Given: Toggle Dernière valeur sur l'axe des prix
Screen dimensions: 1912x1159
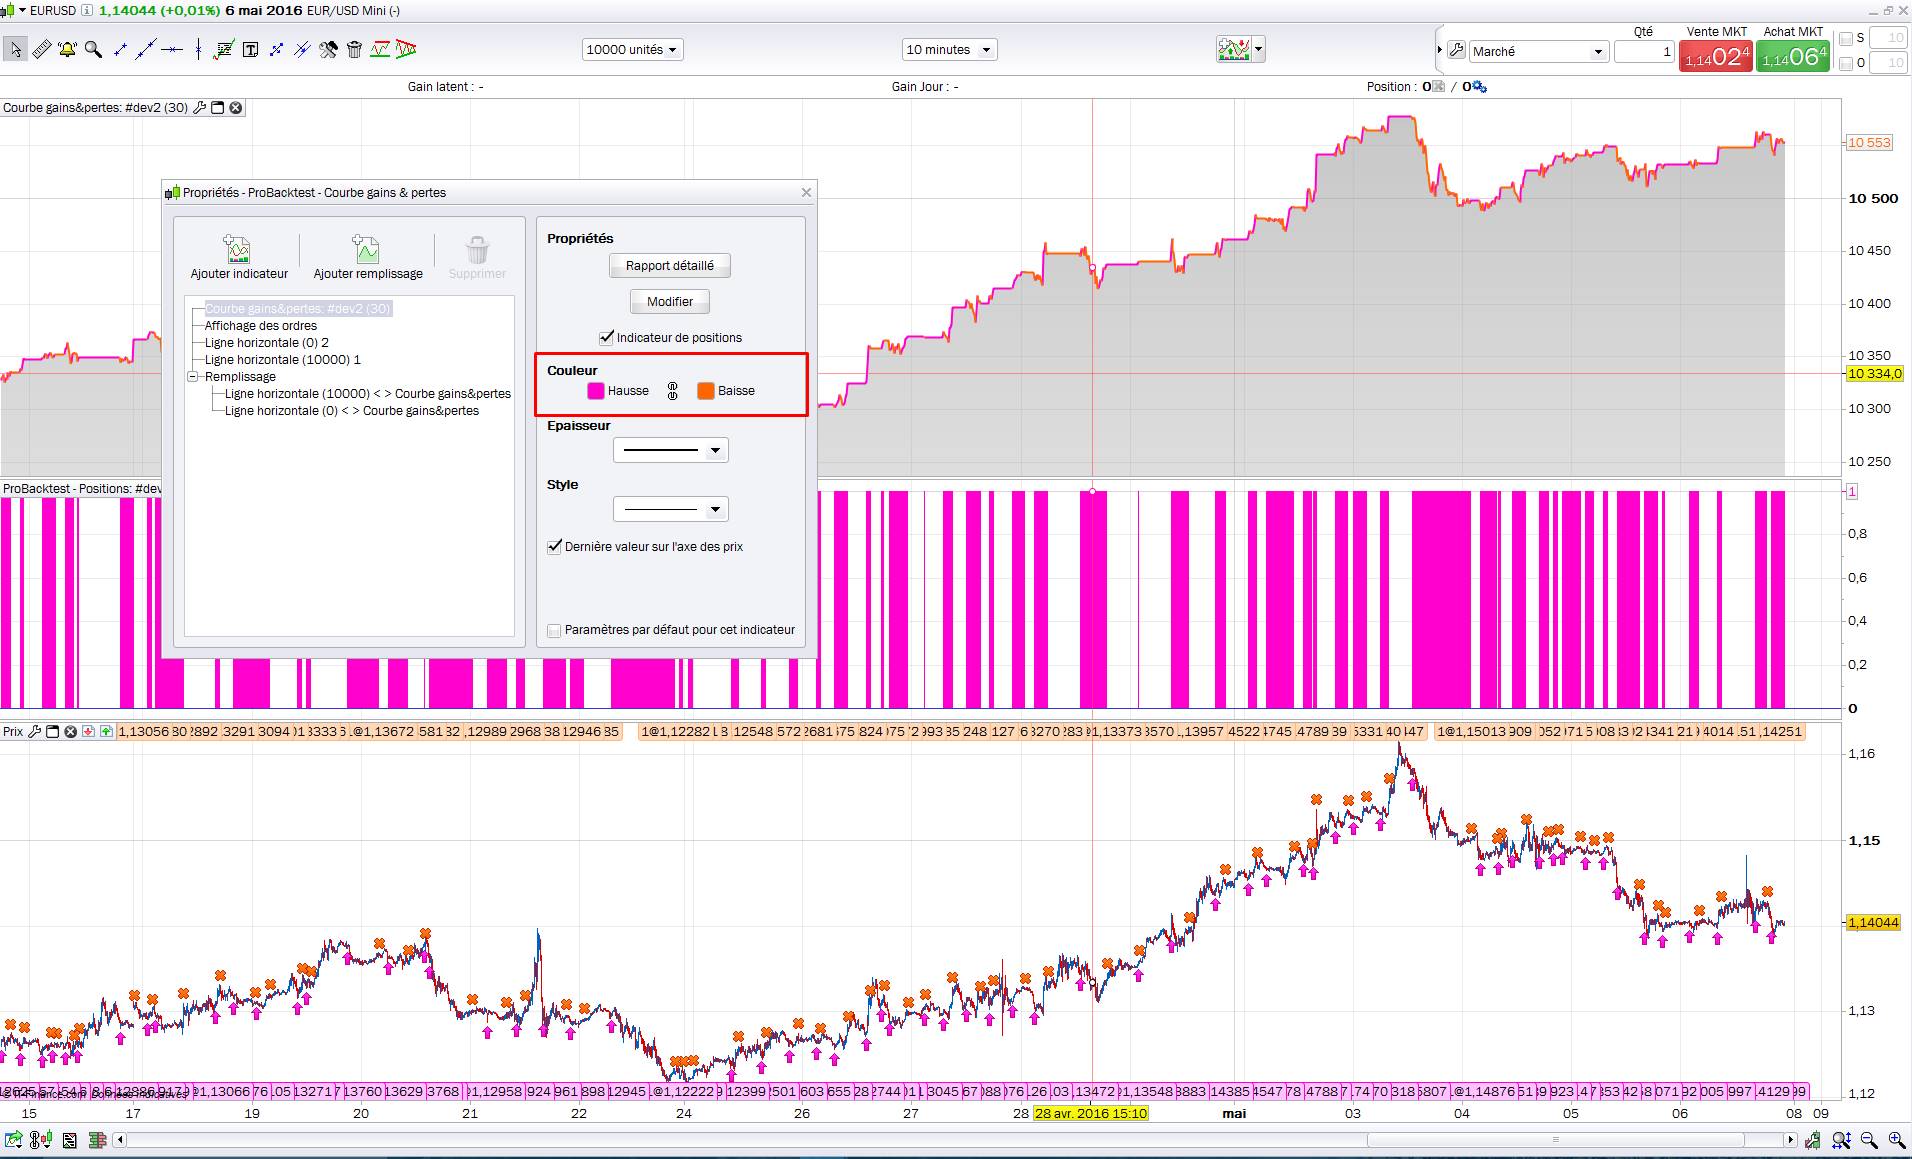Looking at the screenshot, I should click(x=554, y=547).
